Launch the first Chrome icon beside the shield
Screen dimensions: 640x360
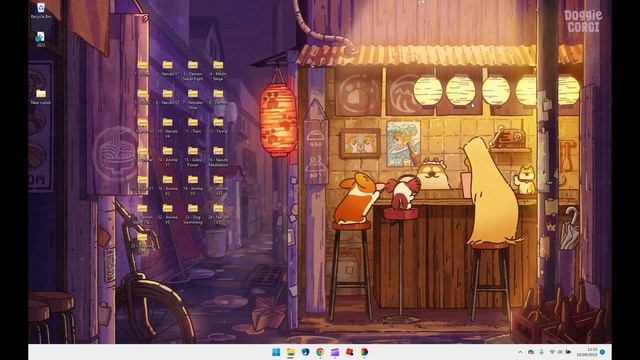click(x=320, y=352)
